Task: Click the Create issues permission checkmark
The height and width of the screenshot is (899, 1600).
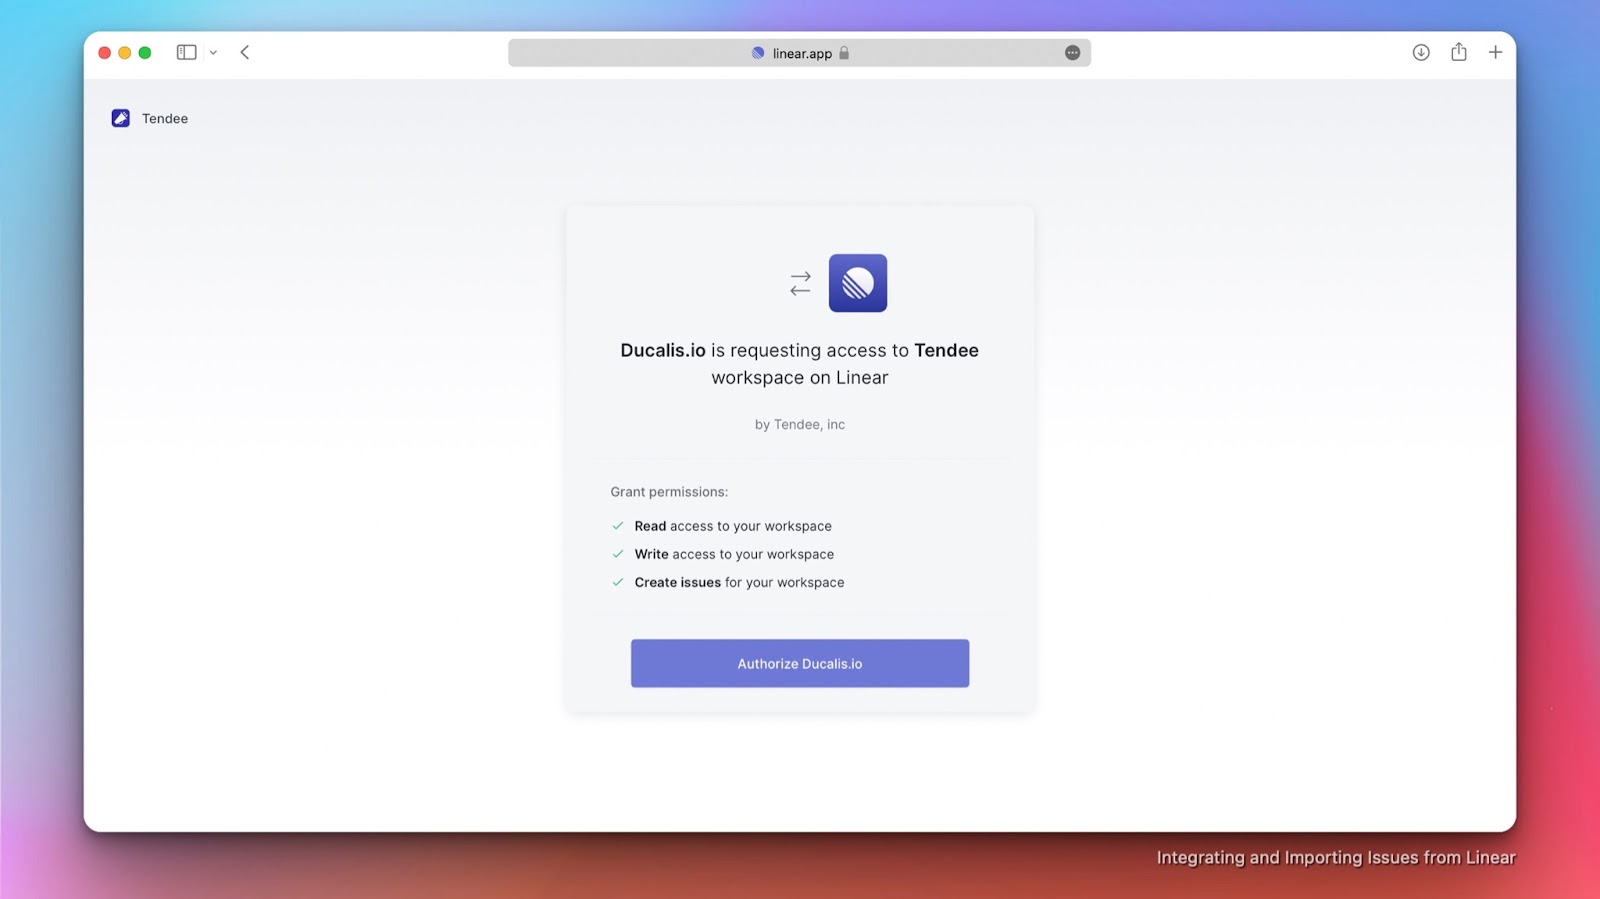Action: pyautogui.click(x=618, y=582)
